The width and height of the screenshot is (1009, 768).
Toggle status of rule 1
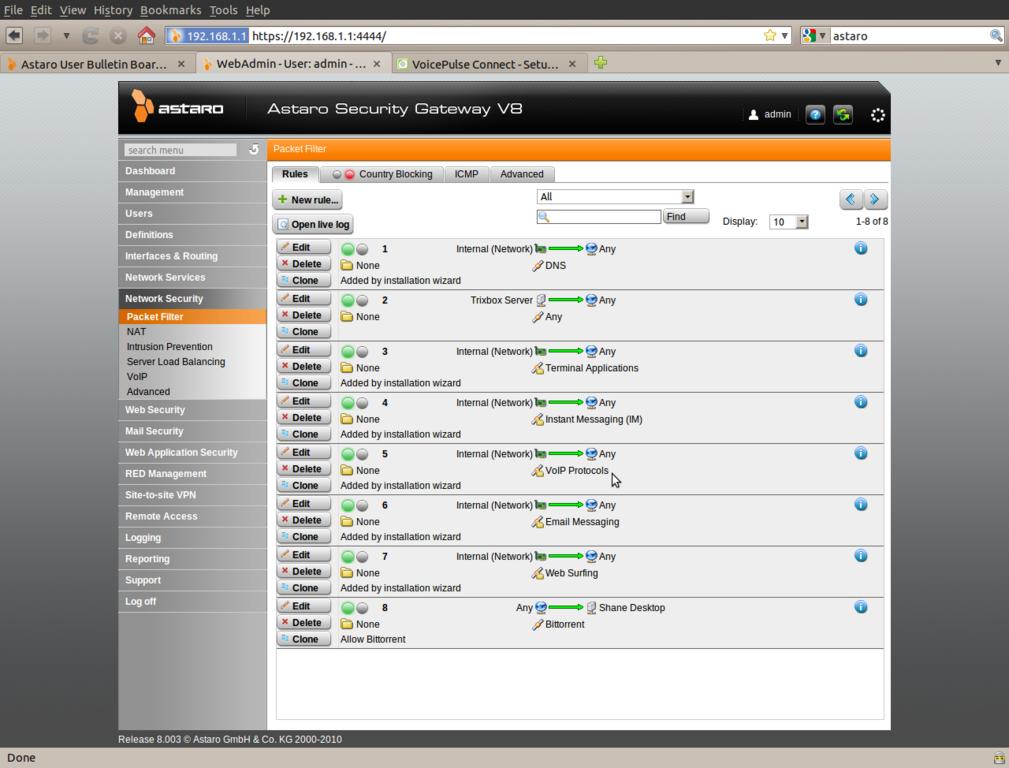[355, 249]
